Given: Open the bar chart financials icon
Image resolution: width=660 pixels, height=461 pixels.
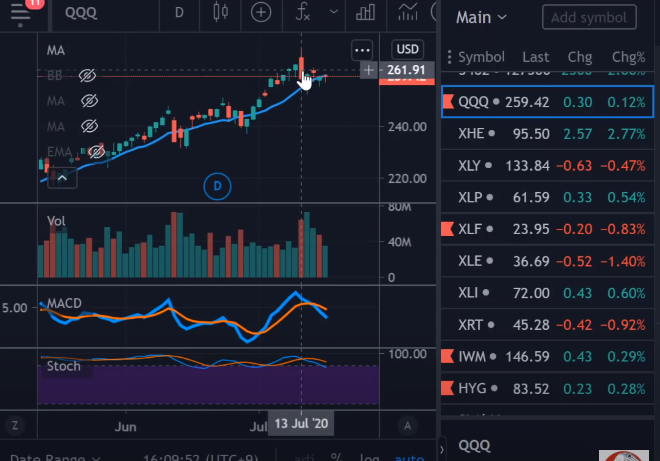Looking at the screenshot, I should (x=365, y=13).
